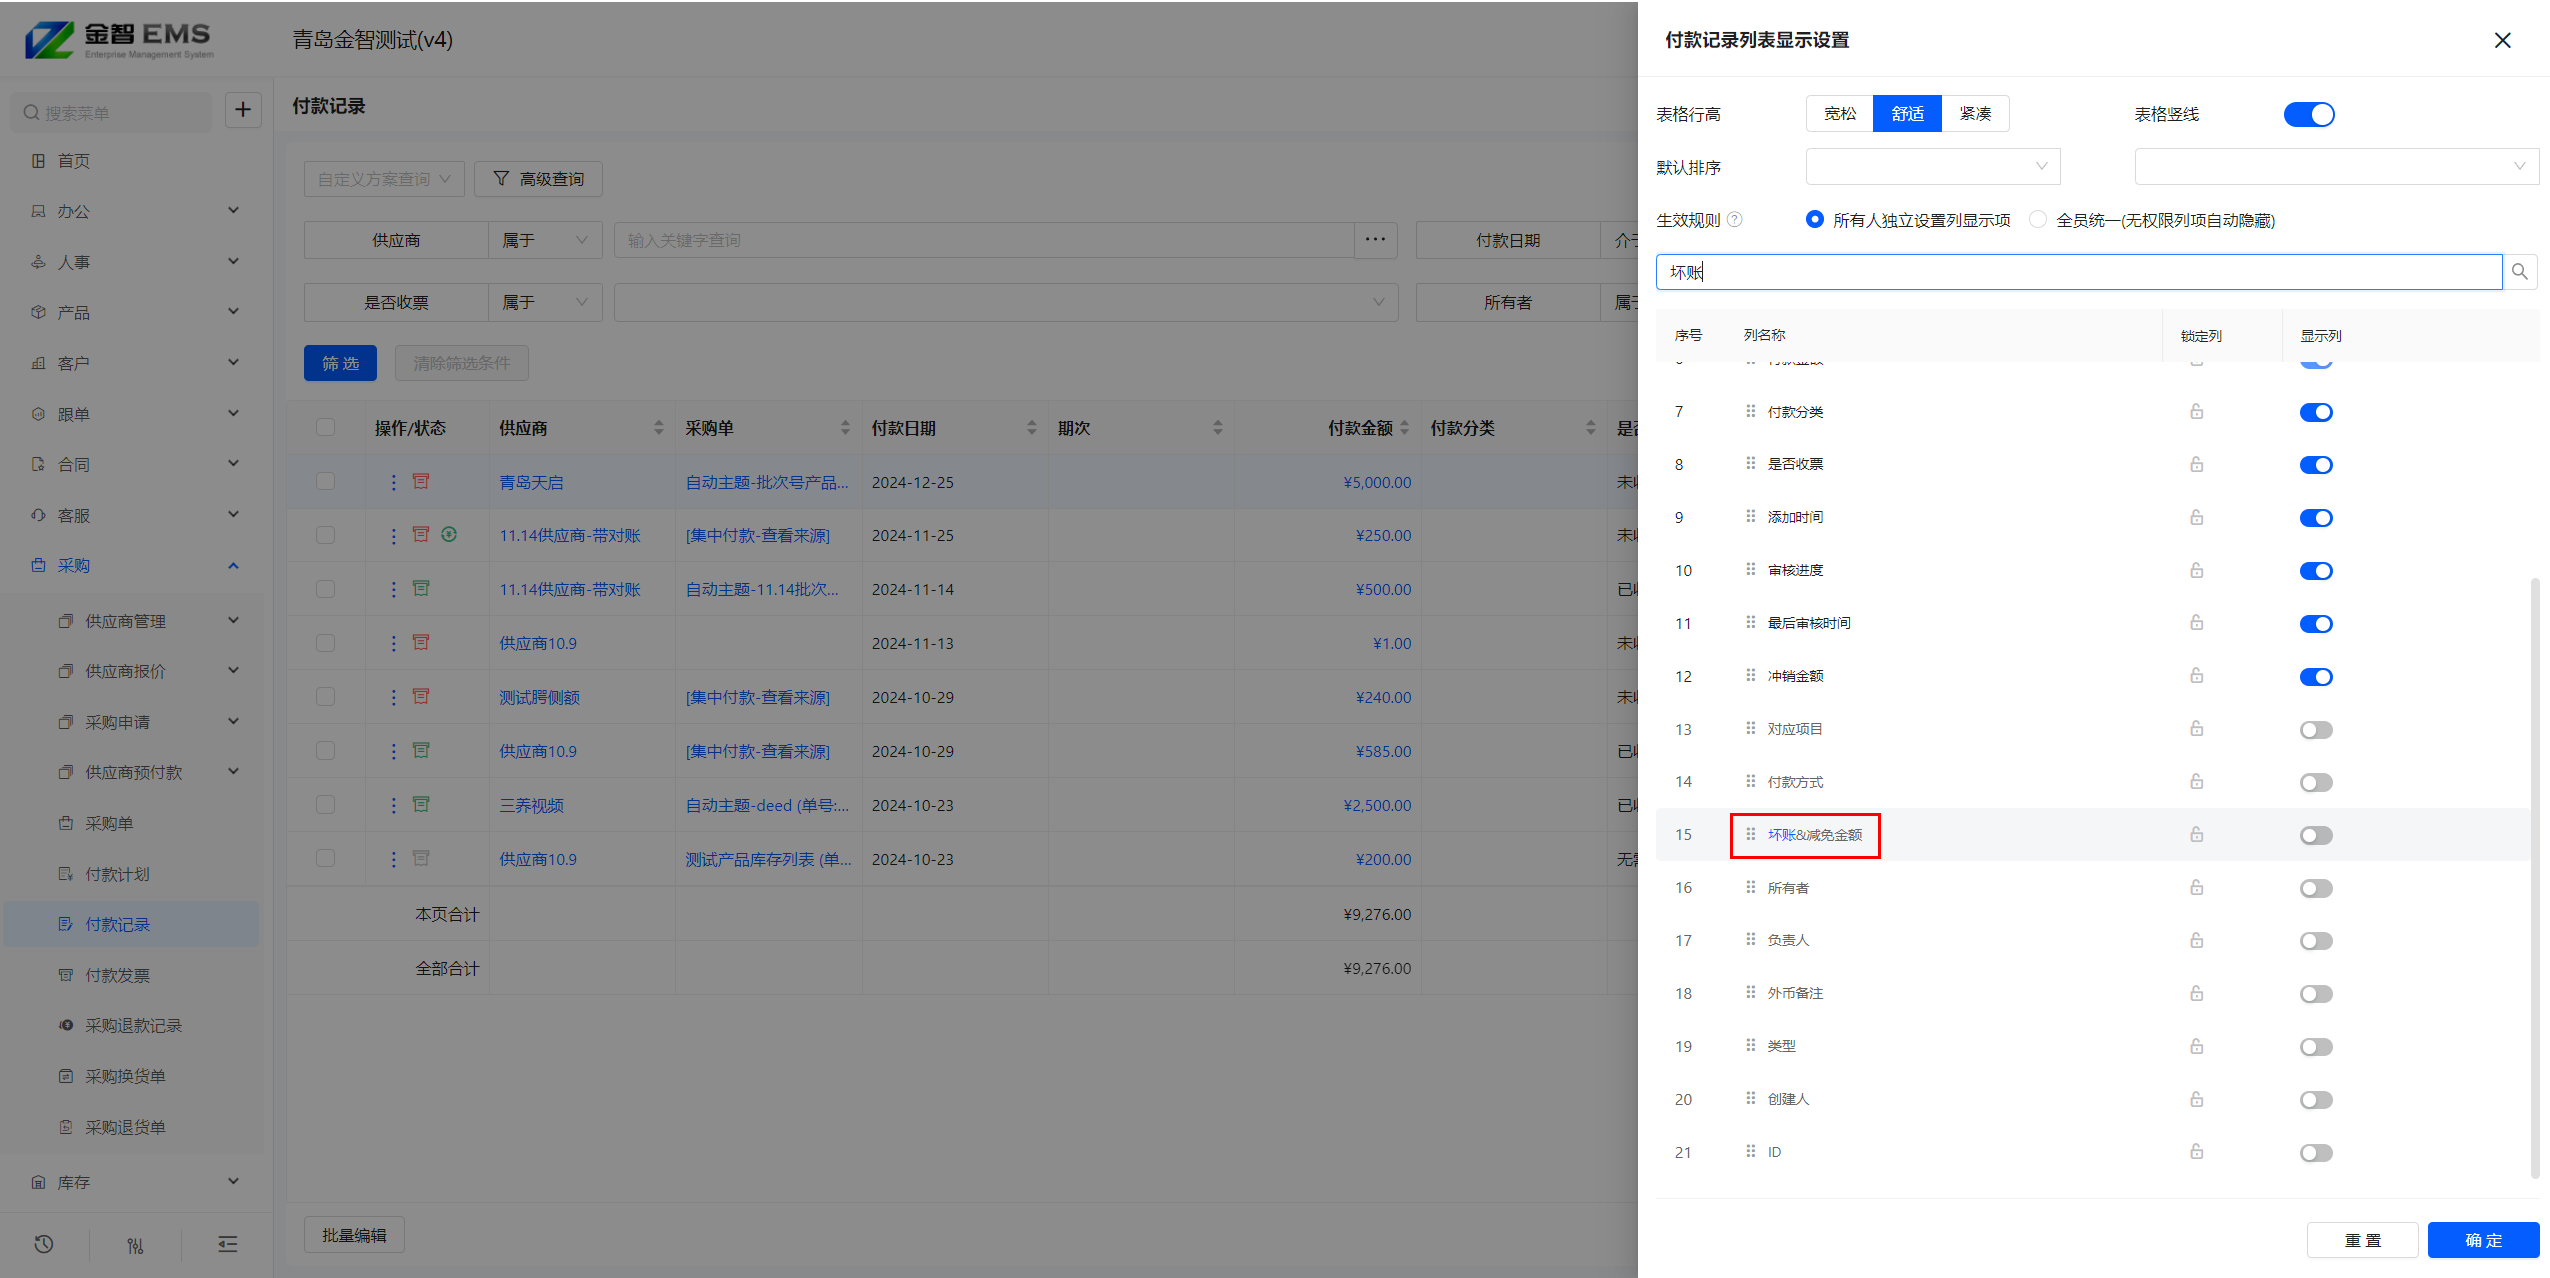Open 付款计划 menu item
This screenshot has width=2550, height=1278.
pyautogui.click(x=117, y=874)
